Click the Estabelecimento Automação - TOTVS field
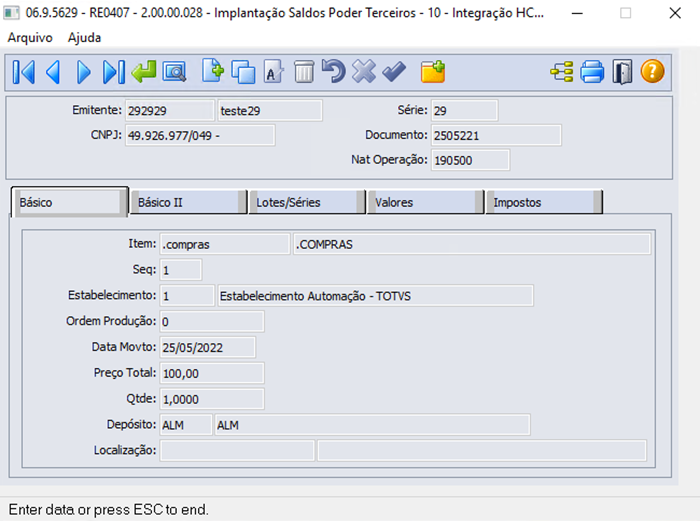 (375, 296)
